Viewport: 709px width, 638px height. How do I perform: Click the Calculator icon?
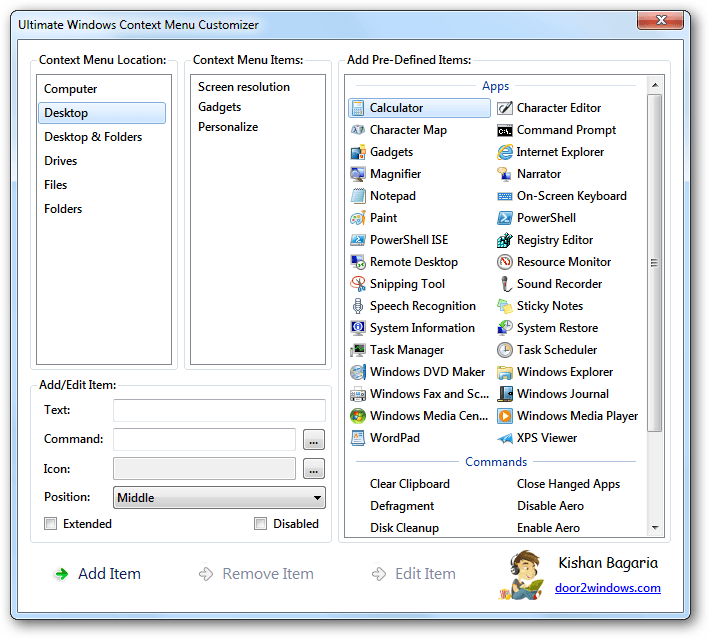pos(358,108)
